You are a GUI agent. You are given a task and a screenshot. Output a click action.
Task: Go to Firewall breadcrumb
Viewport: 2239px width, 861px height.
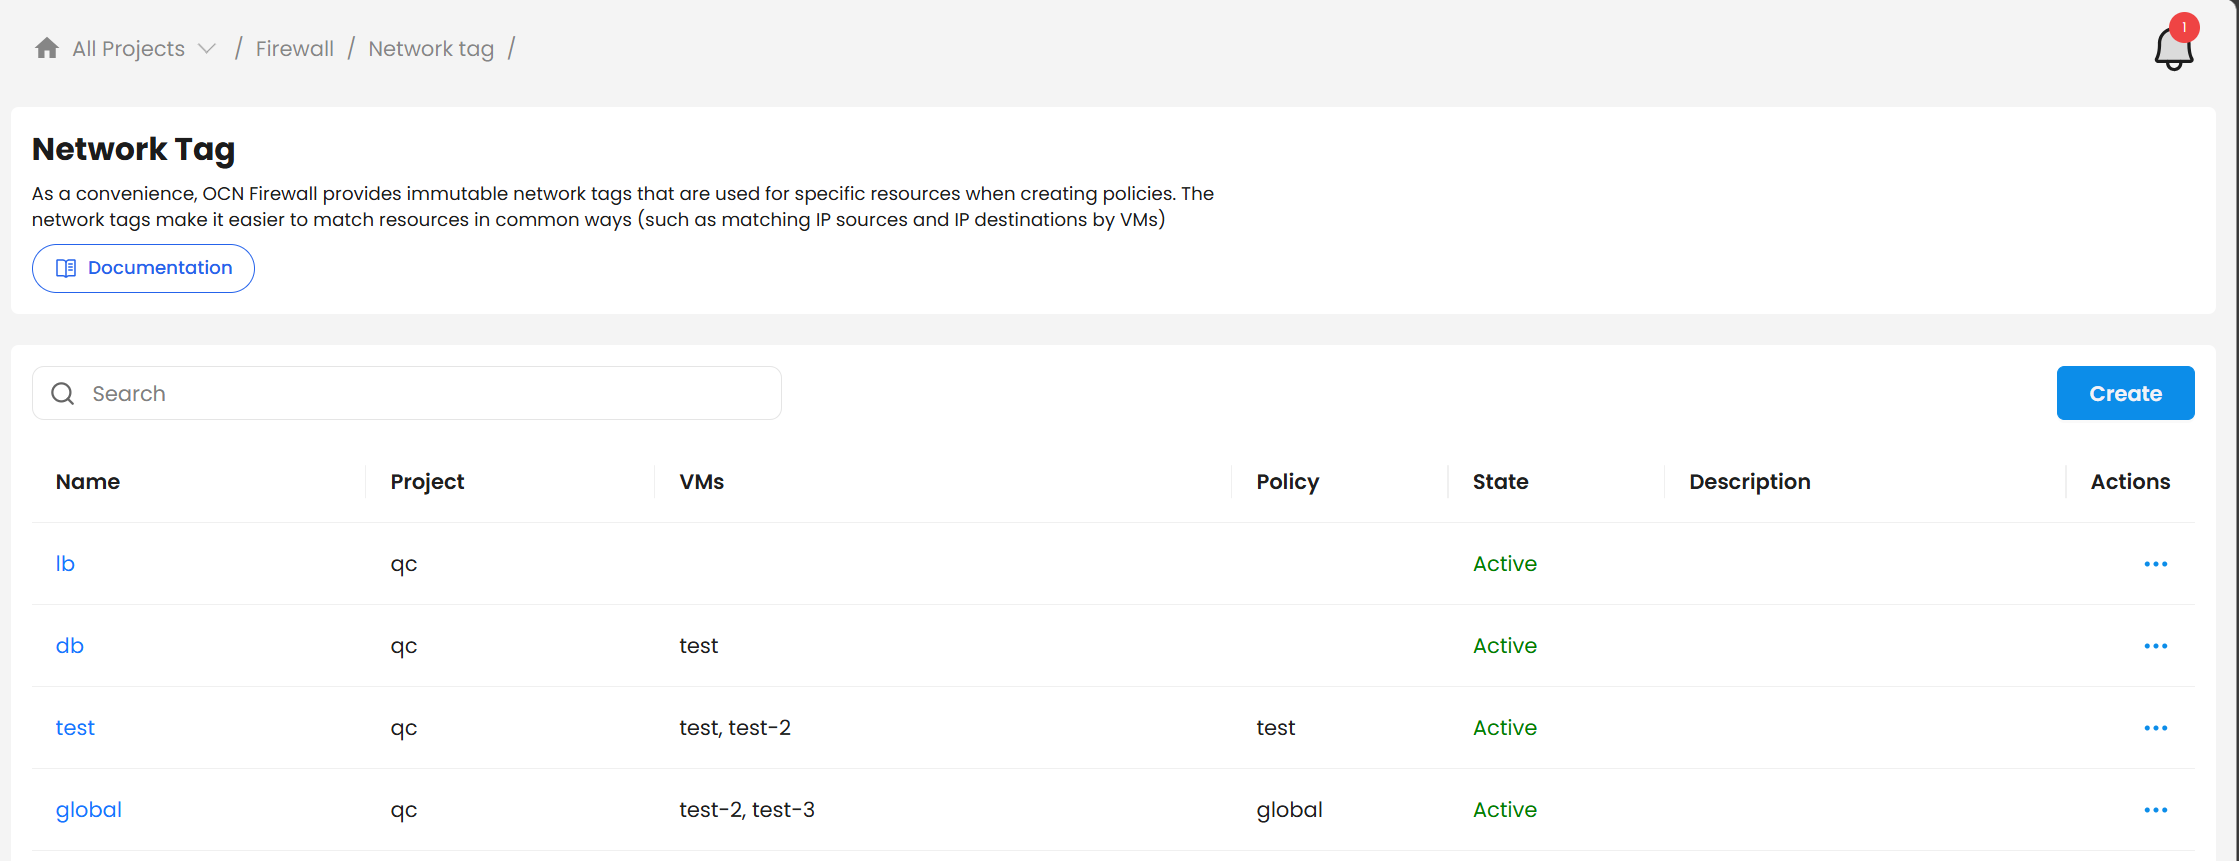294,49
